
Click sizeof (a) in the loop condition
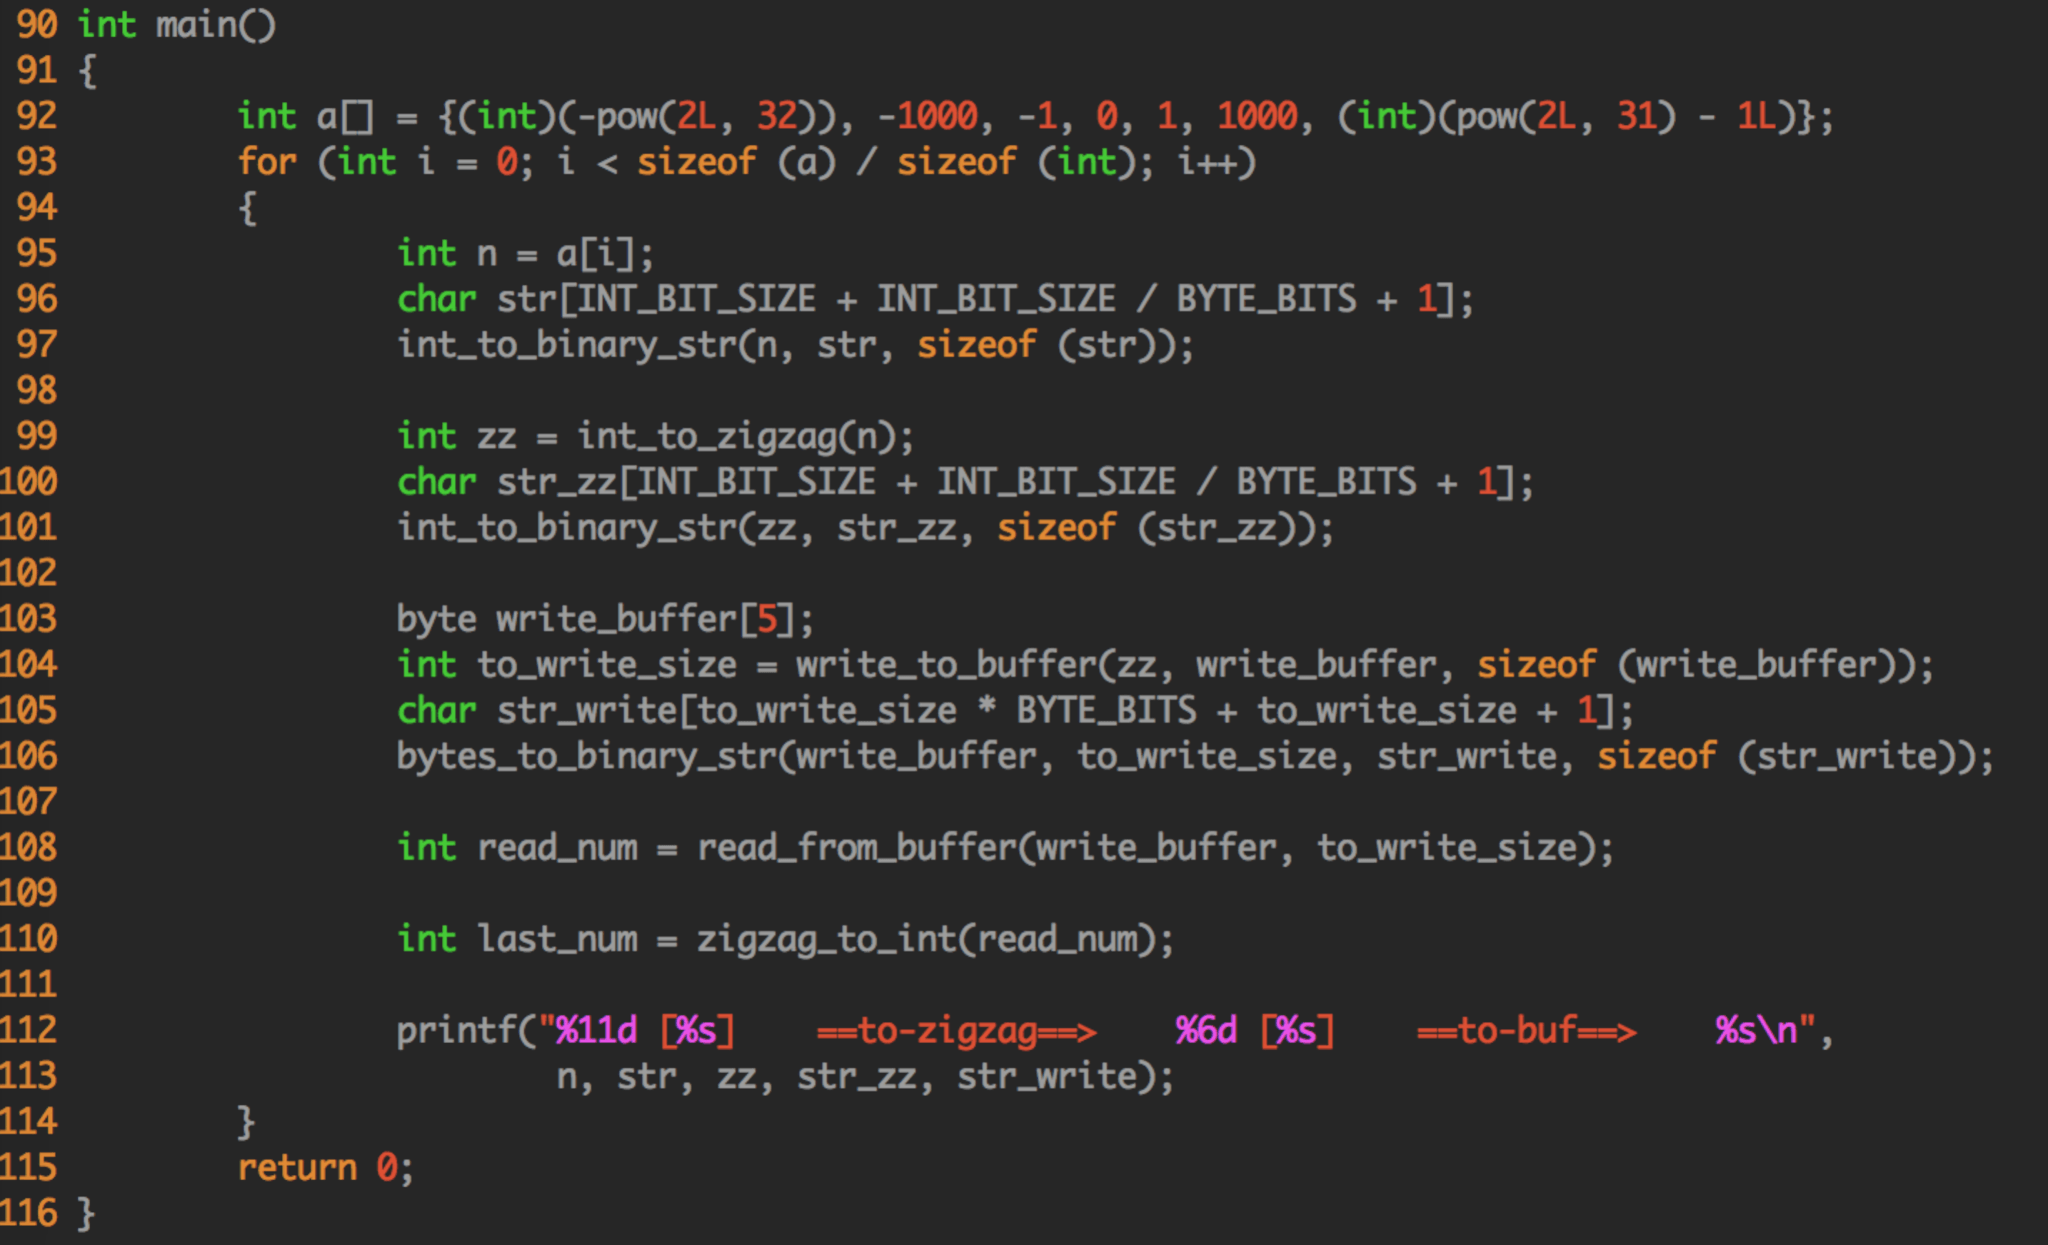pos(735,162)
